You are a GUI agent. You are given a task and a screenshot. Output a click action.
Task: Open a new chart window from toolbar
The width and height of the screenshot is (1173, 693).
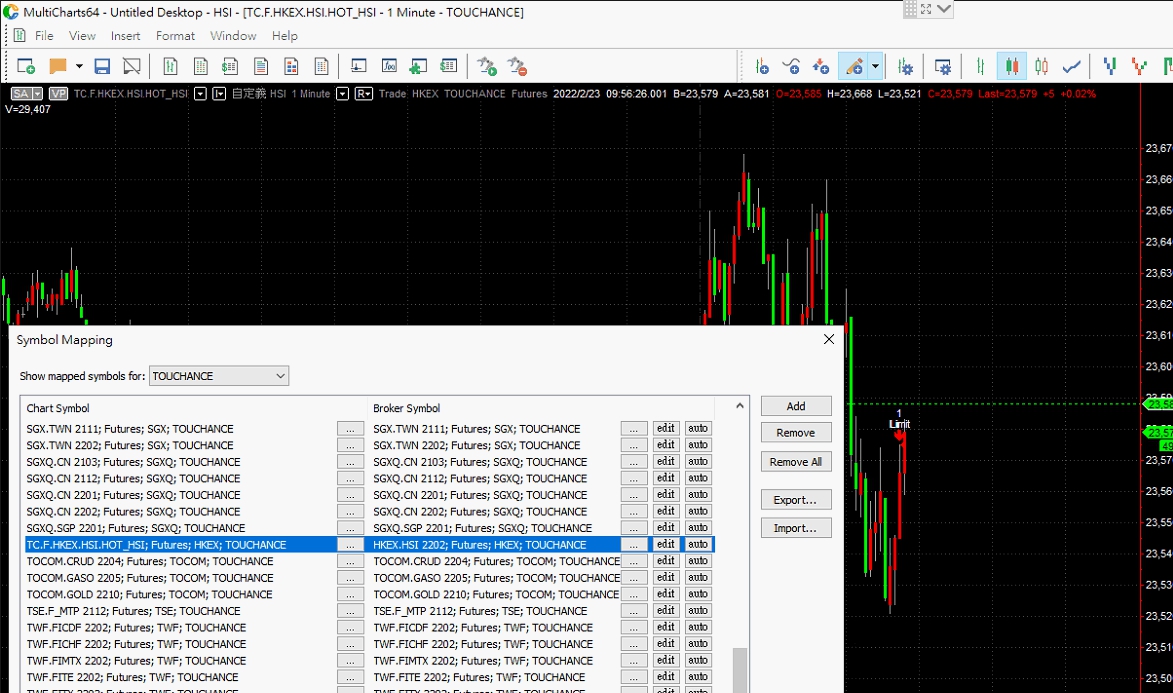point(25,67)
